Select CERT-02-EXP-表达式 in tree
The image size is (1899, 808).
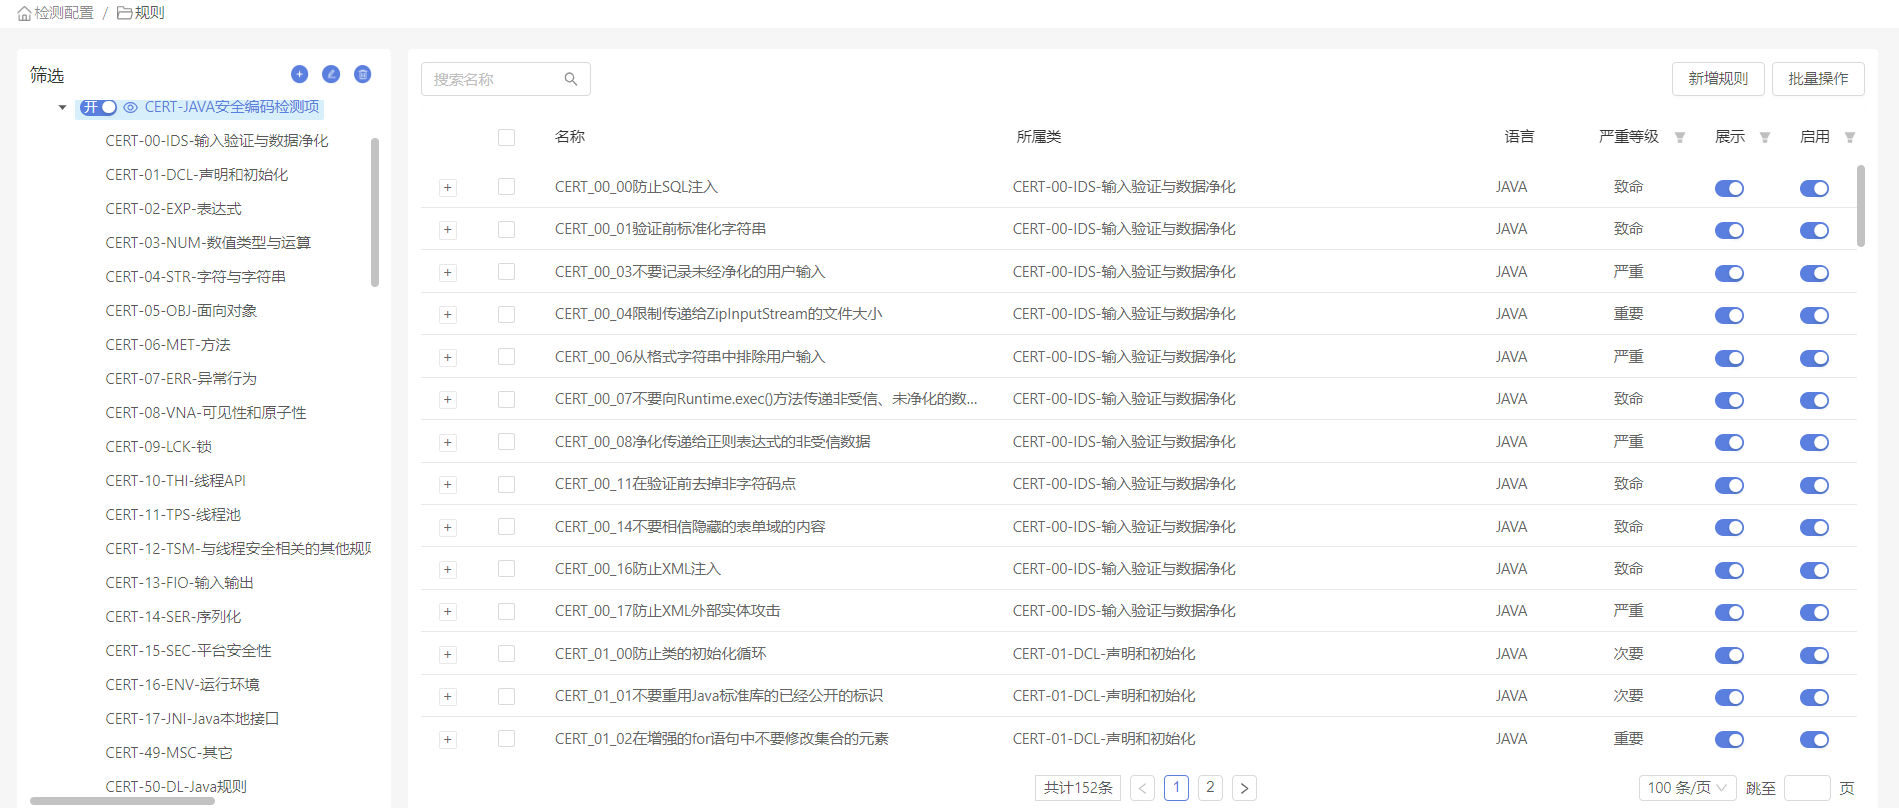point(173,209)
